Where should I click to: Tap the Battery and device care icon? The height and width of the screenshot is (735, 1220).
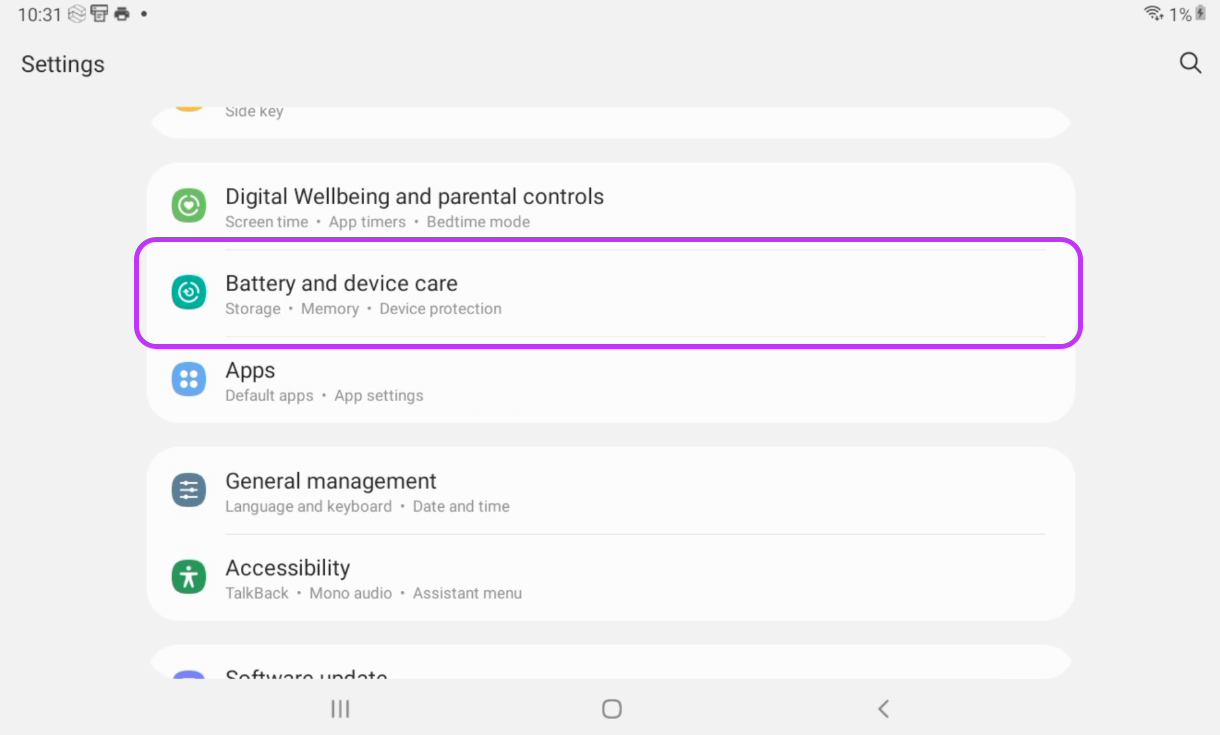click(x=188, y=292)
